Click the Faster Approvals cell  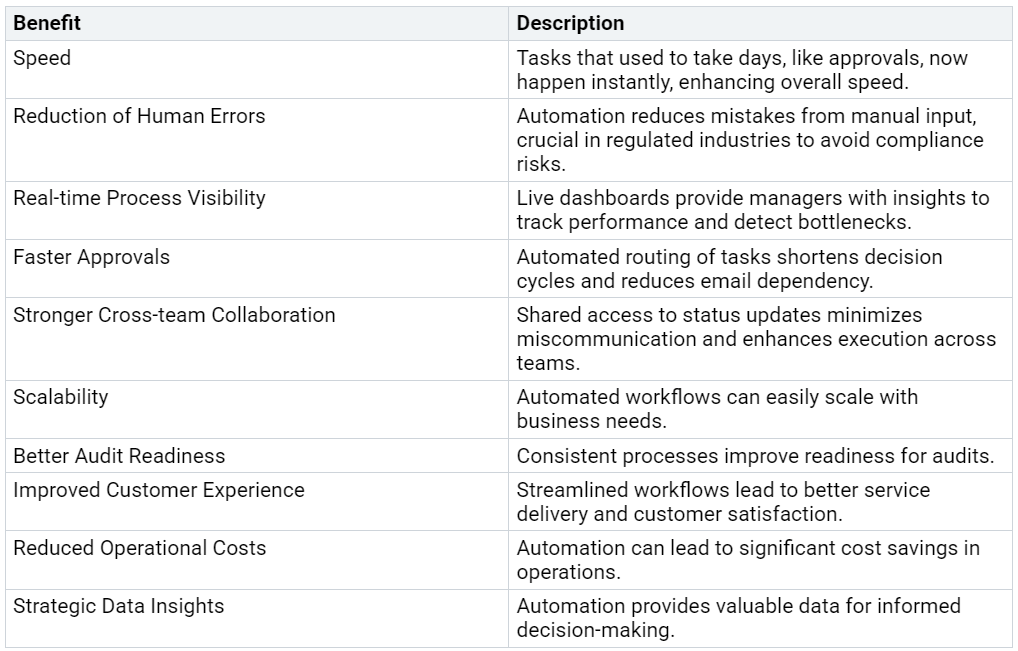tap(91, 257)
